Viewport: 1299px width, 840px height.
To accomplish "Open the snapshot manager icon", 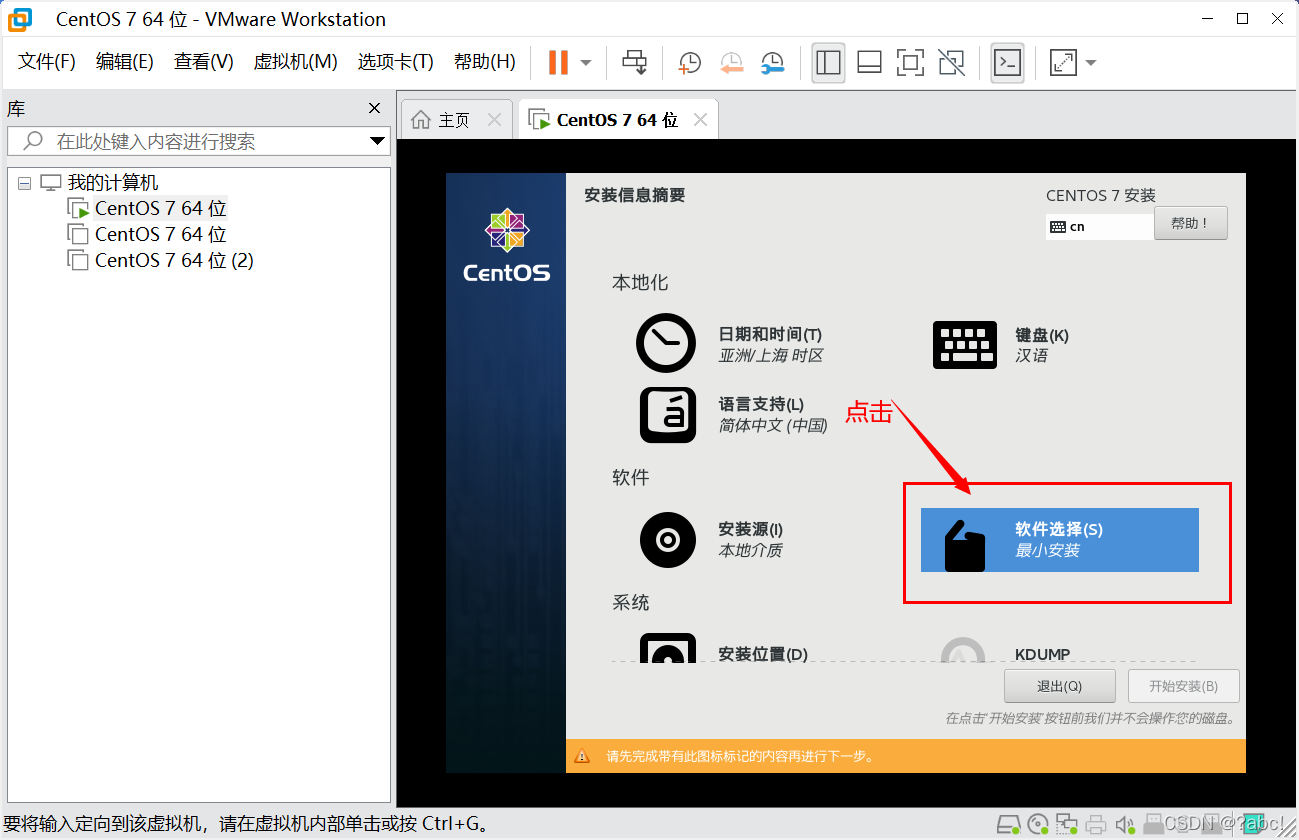I will [772, 63].
